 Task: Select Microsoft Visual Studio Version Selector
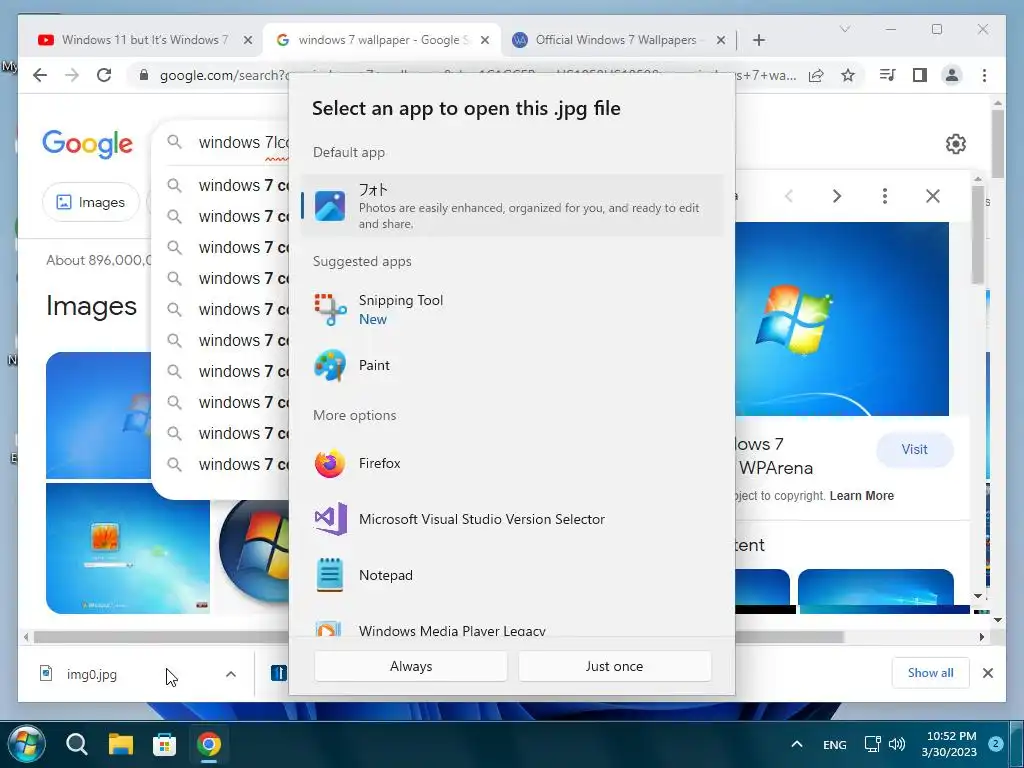click(x=513, y=520)
